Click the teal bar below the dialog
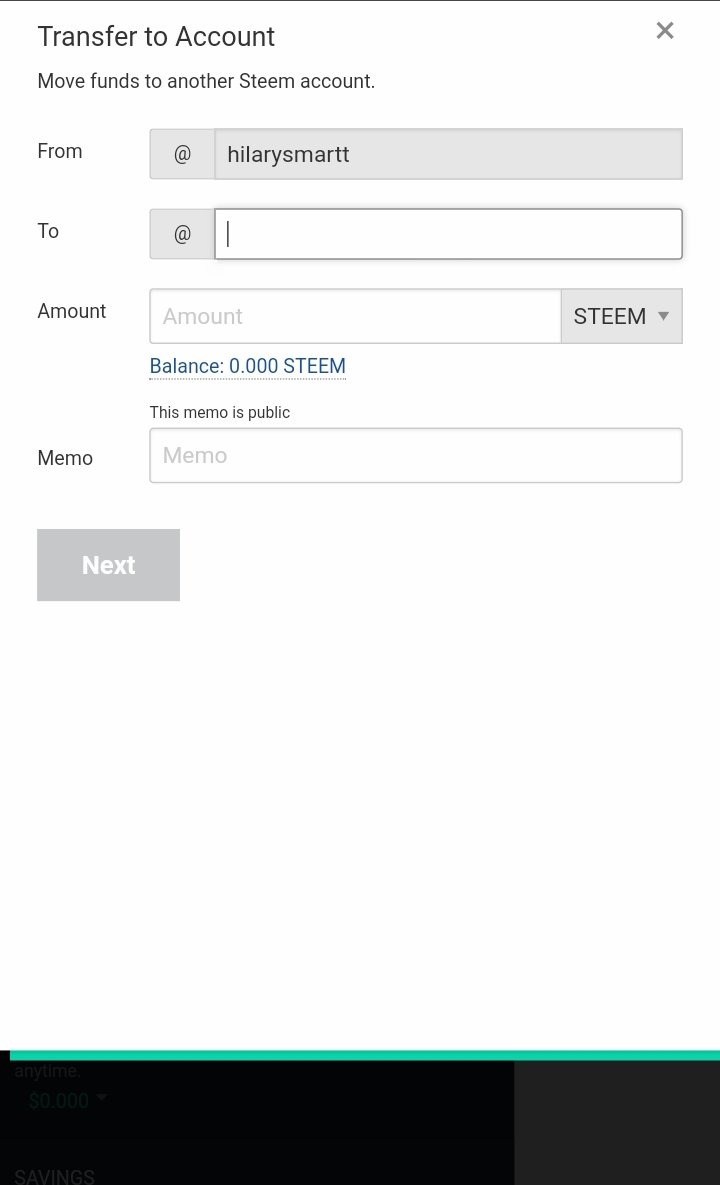 pyautogui.click(x=360, y=1055)
